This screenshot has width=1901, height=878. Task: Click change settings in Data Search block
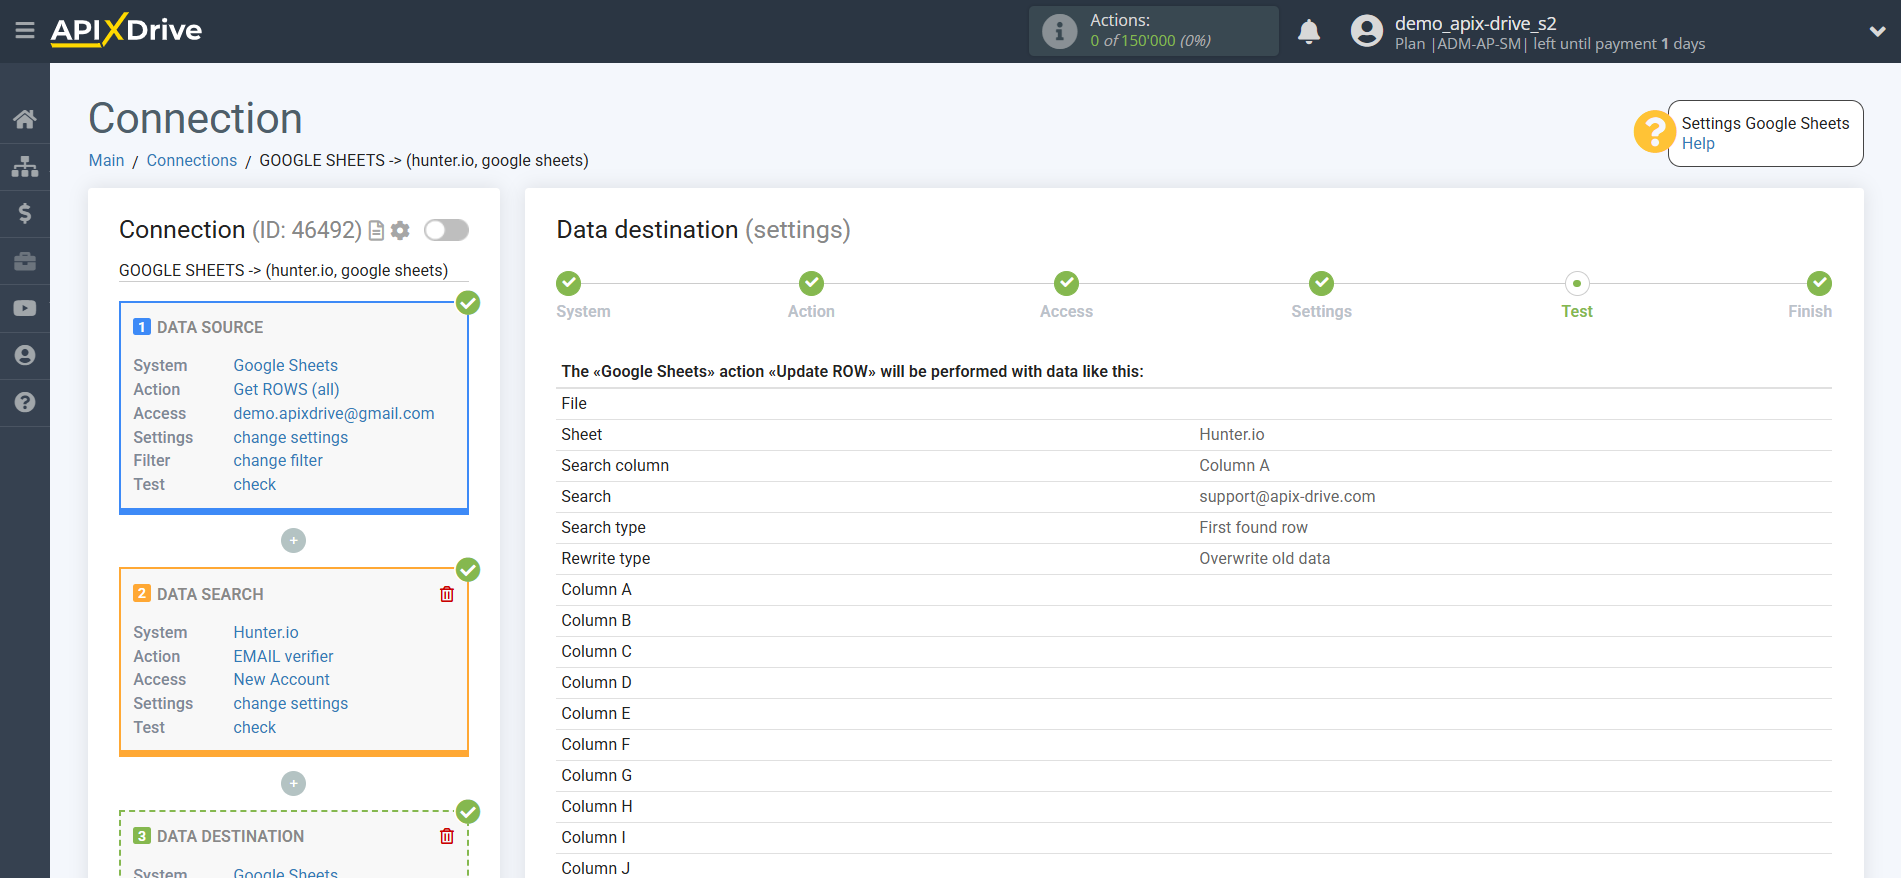(x=291, y=704)
